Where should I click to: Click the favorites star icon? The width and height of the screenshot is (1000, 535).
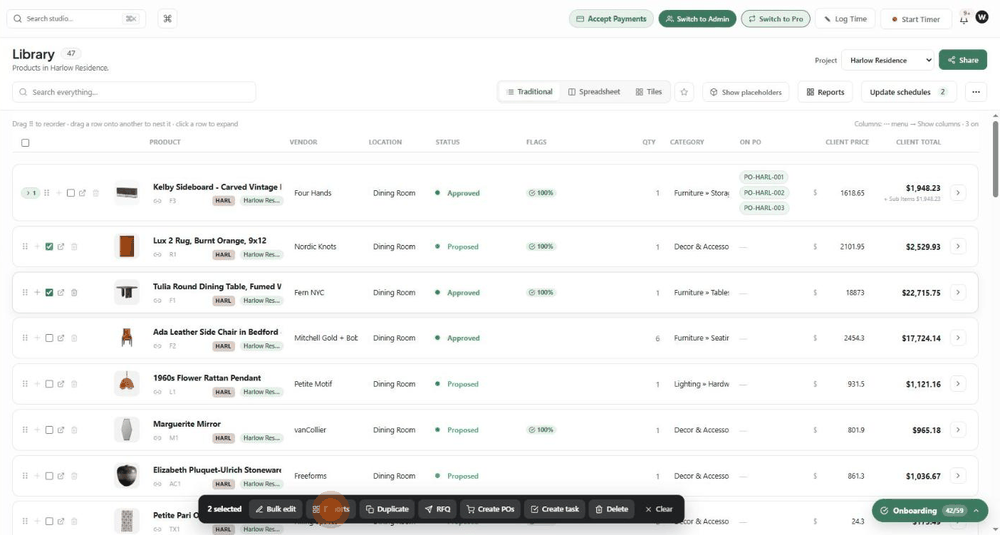[x=684, y=92]
